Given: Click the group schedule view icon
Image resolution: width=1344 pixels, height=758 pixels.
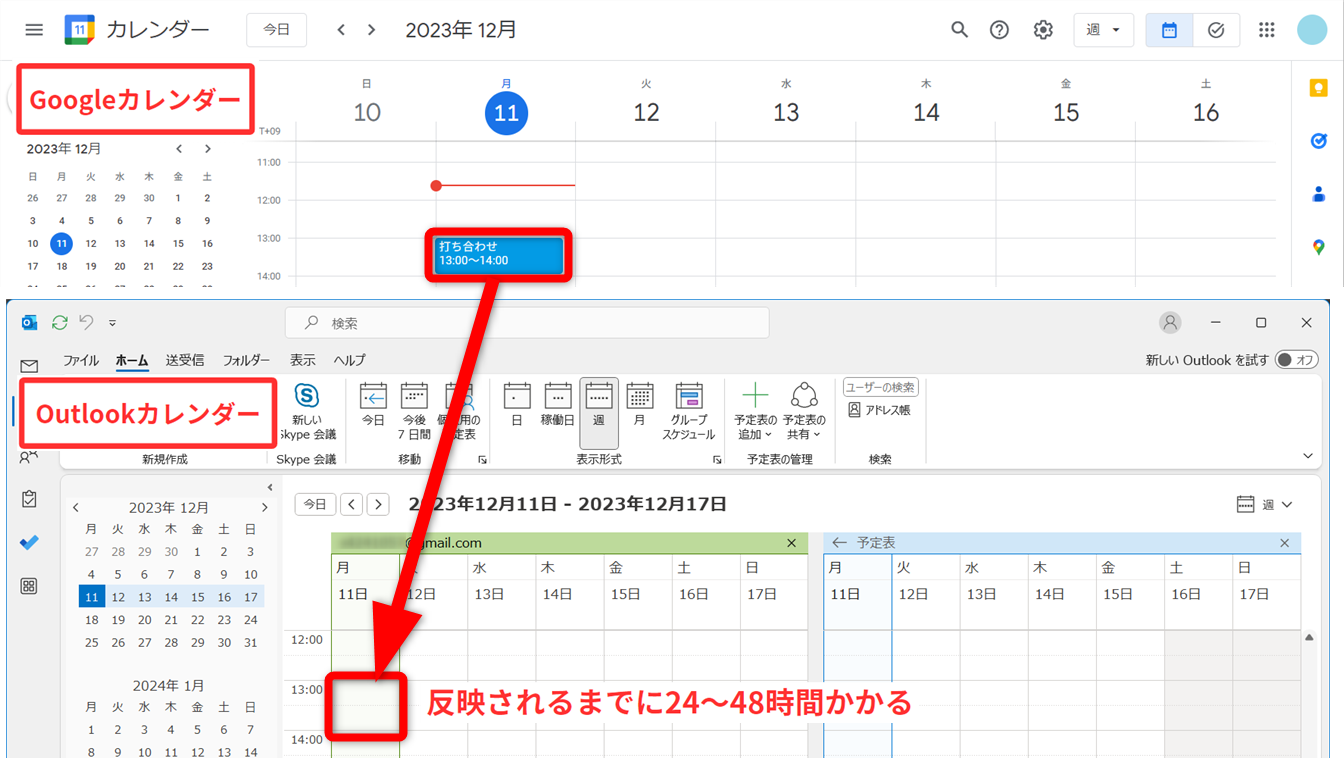Looking at the screenshot, I should (x=688, y=411).
